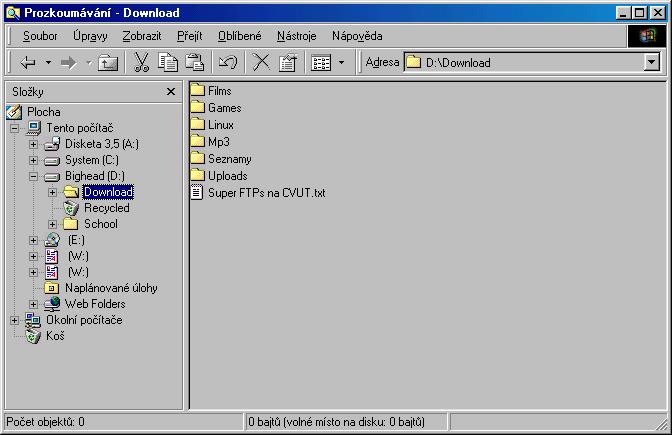672x435 pixels.
Task: Click the Web Folders icon
Action: coord(52,304)
